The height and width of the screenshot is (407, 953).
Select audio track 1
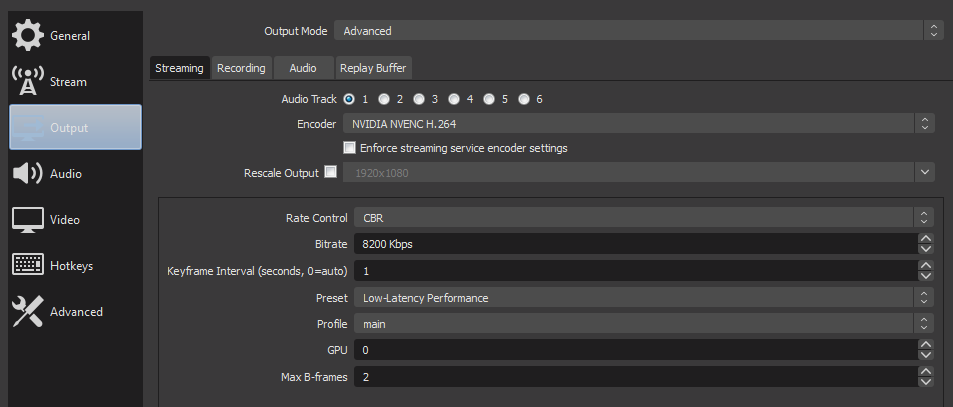[x=349, y=99]
